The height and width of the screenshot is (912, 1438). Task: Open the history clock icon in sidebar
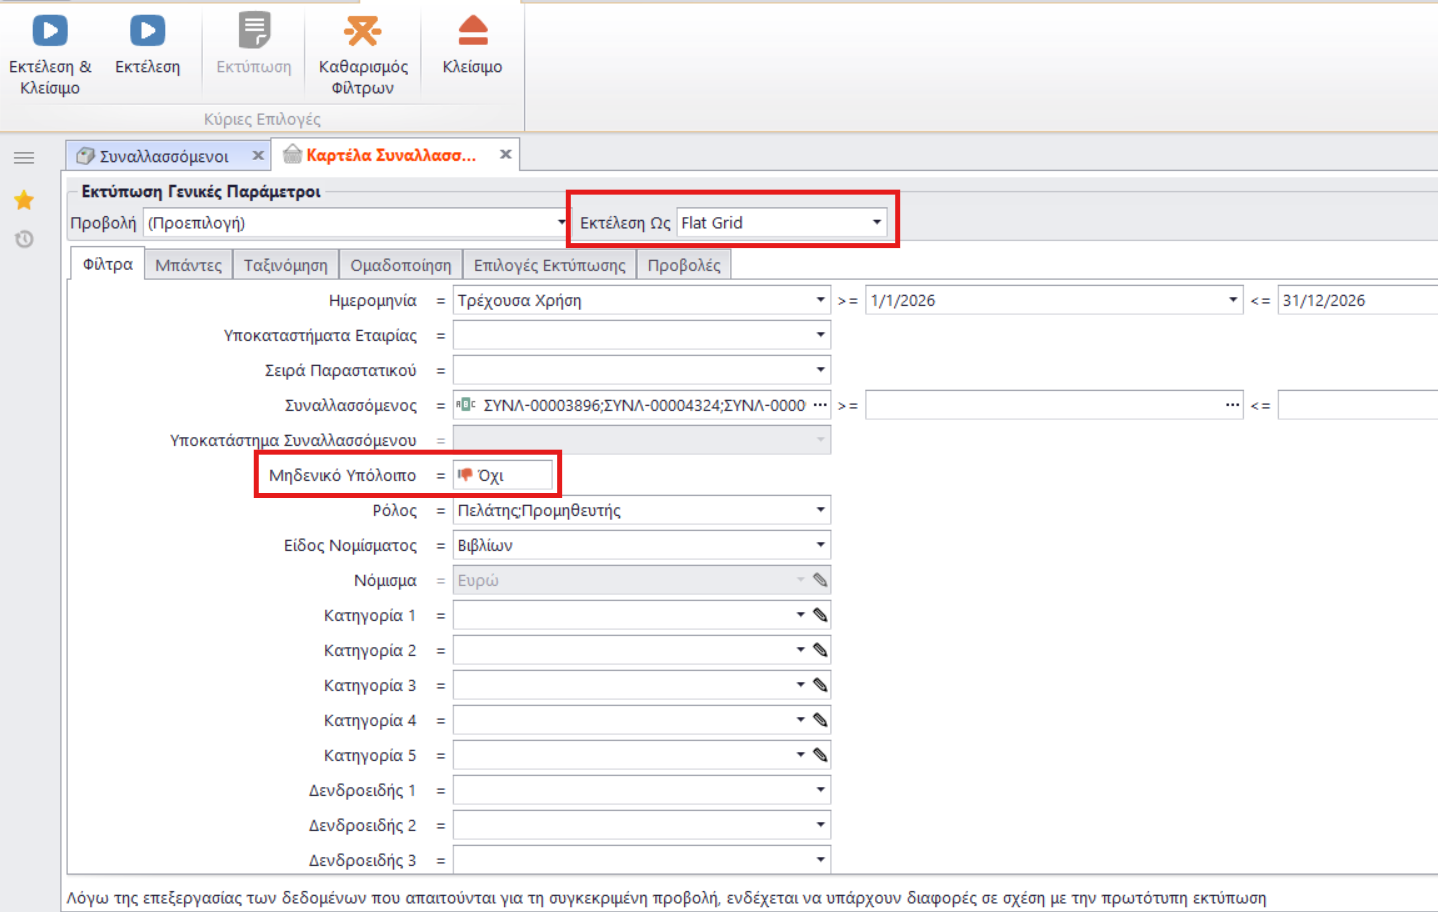coord(24,239)
